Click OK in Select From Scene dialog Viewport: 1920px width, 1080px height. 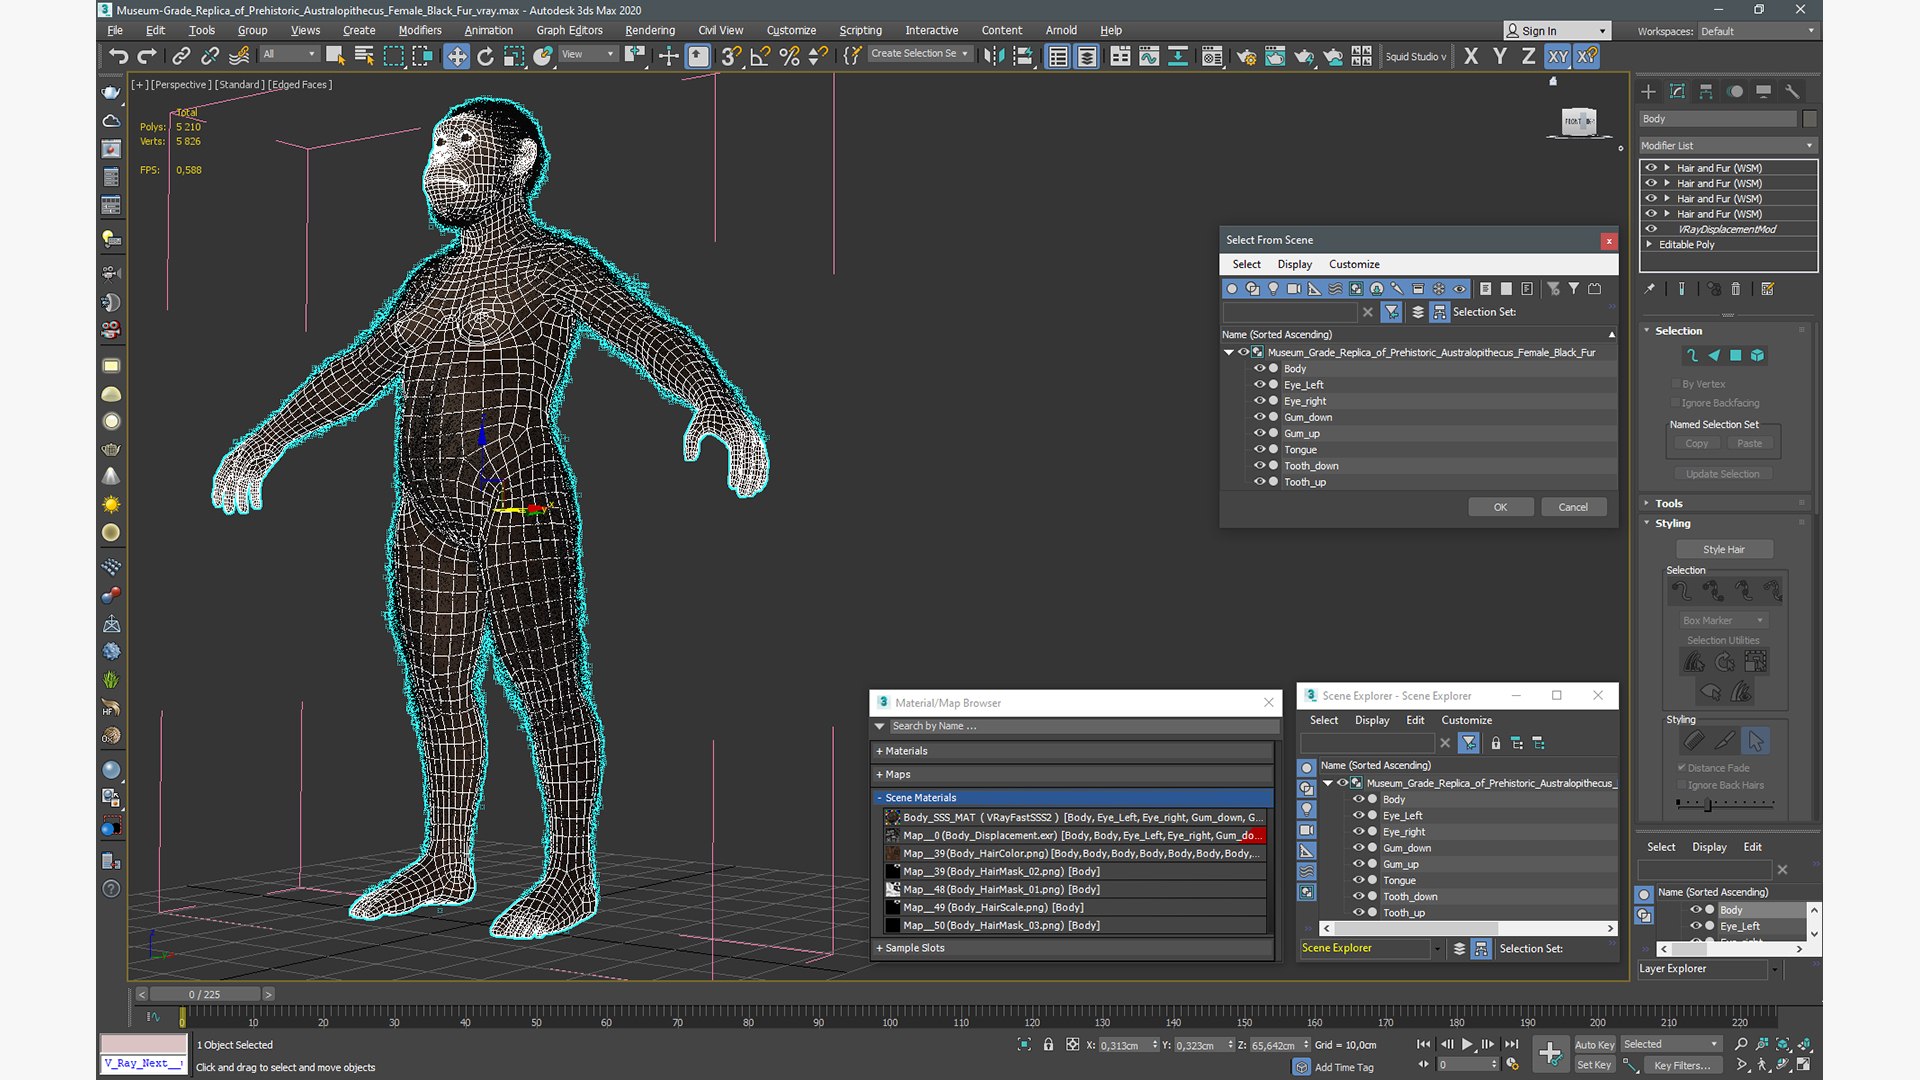tap(1500, 507)
